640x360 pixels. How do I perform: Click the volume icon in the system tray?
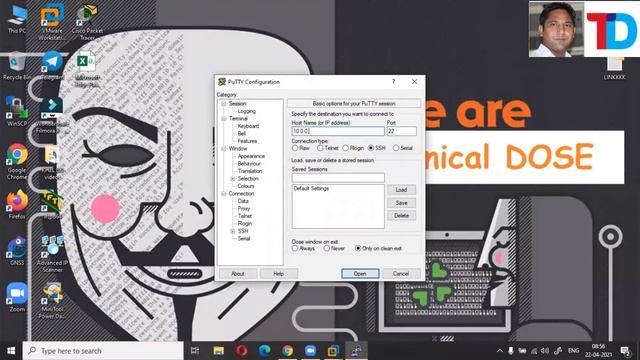545,351
